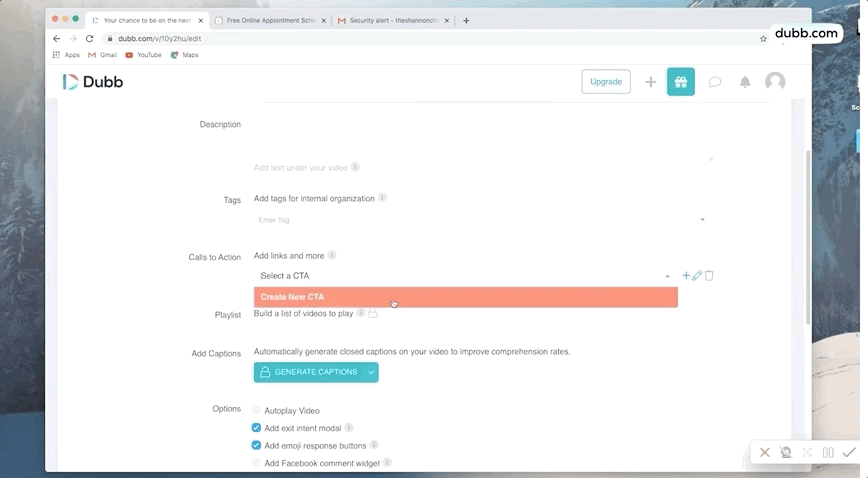
Task: Click the Dubb logo
Action: click(92, 82)
